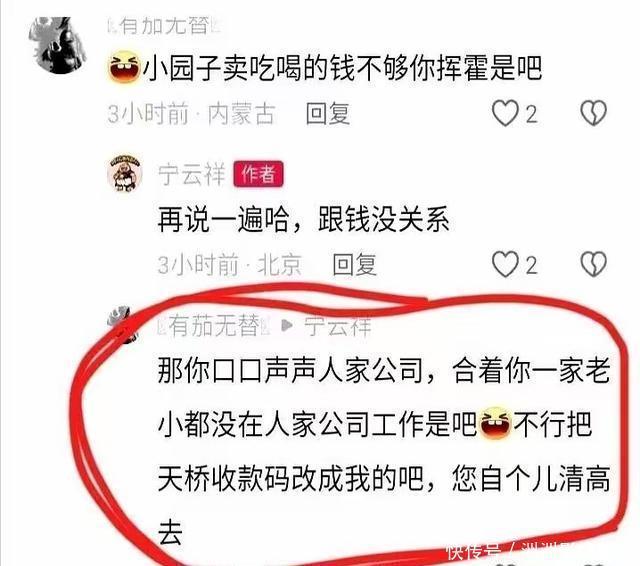This screenshot has width=640, height=566.
Task: Tap laughing emoji in circled comment
Action: (495, 424)
